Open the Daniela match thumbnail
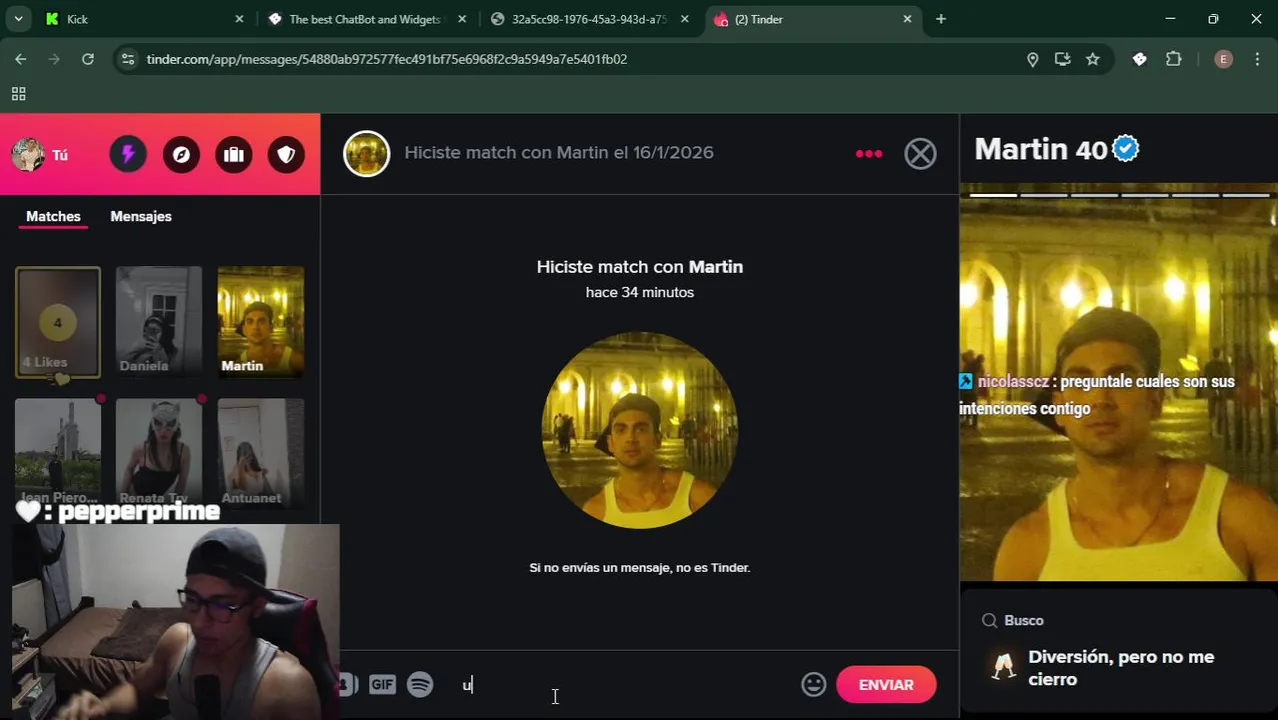1278x720 pixels. click(158, 322)
